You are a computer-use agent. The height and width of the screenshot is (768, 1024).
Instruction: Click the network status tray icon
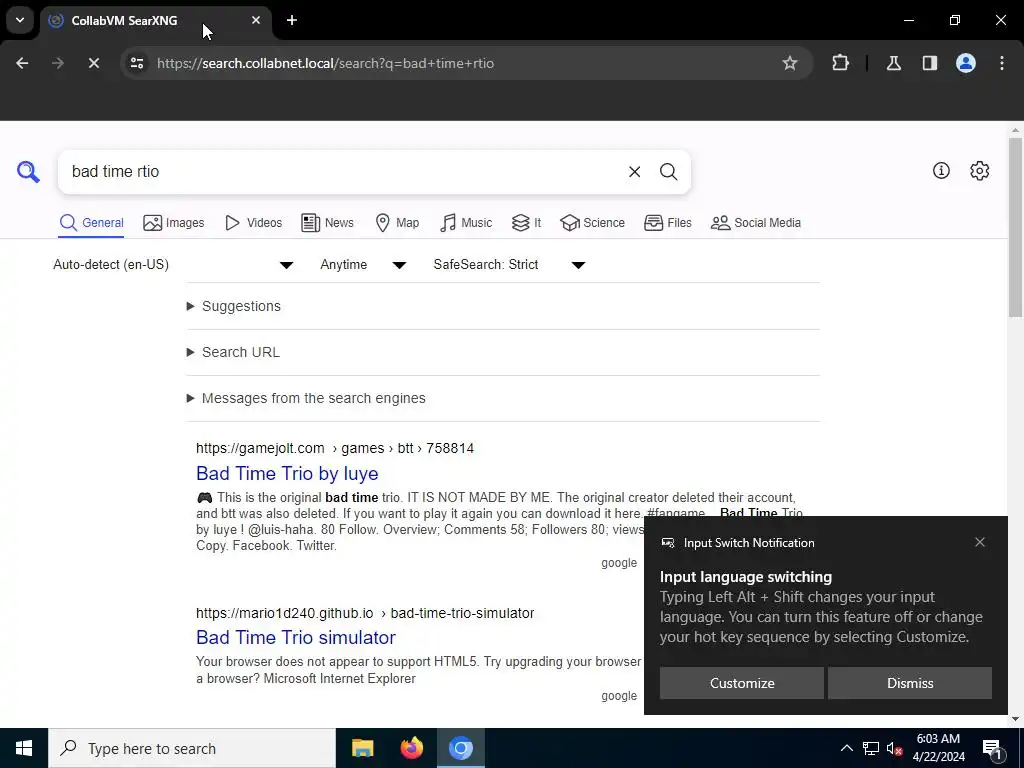tap(871, 748)
